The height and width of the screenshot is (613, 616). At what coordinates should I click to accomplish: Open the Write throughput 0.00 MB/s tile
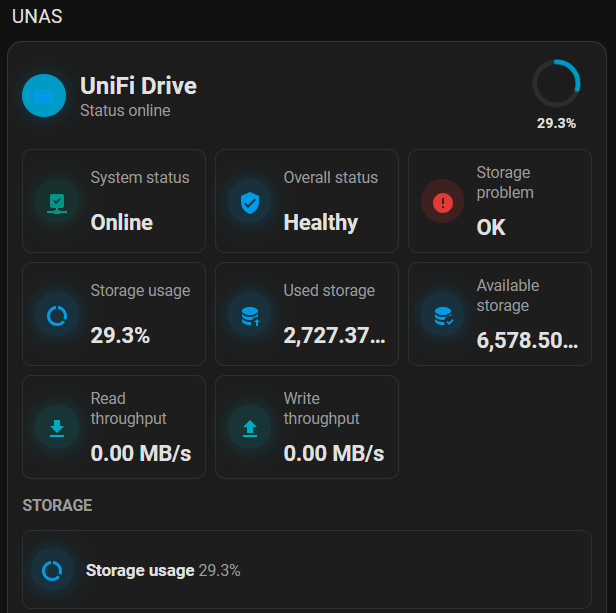pyautogui.click(x=307, y=427)
